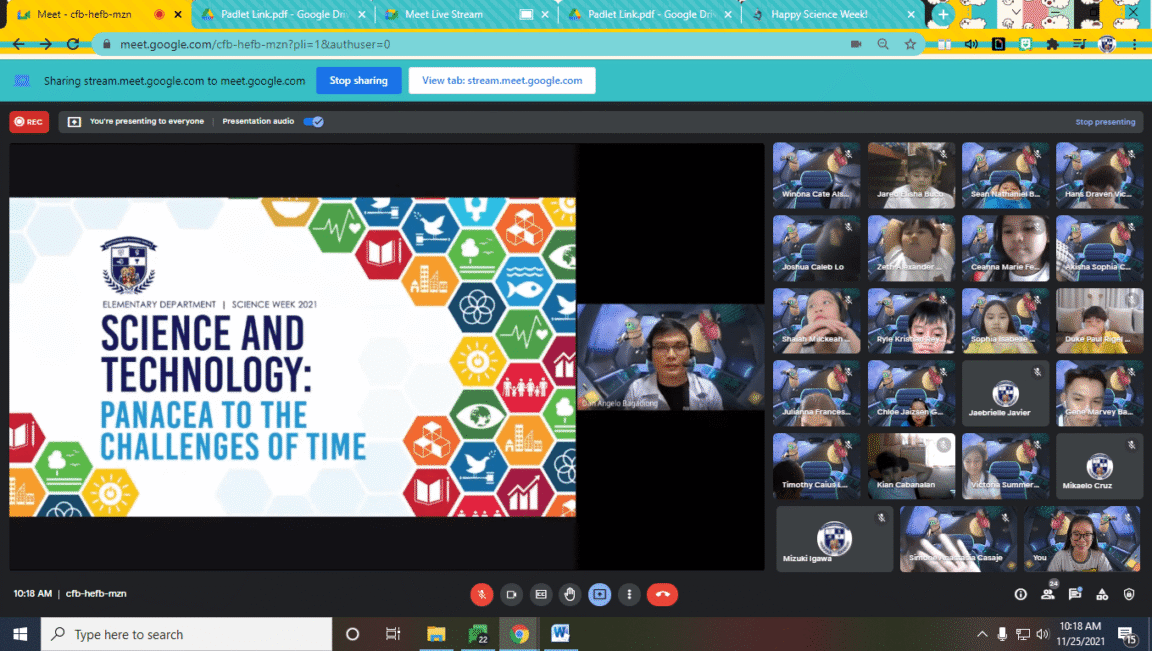Image resolution: width=1152 pixels, height=651 pixels.
Task: Expand hidden icons in the system tray
Action: tap(982, 633)
